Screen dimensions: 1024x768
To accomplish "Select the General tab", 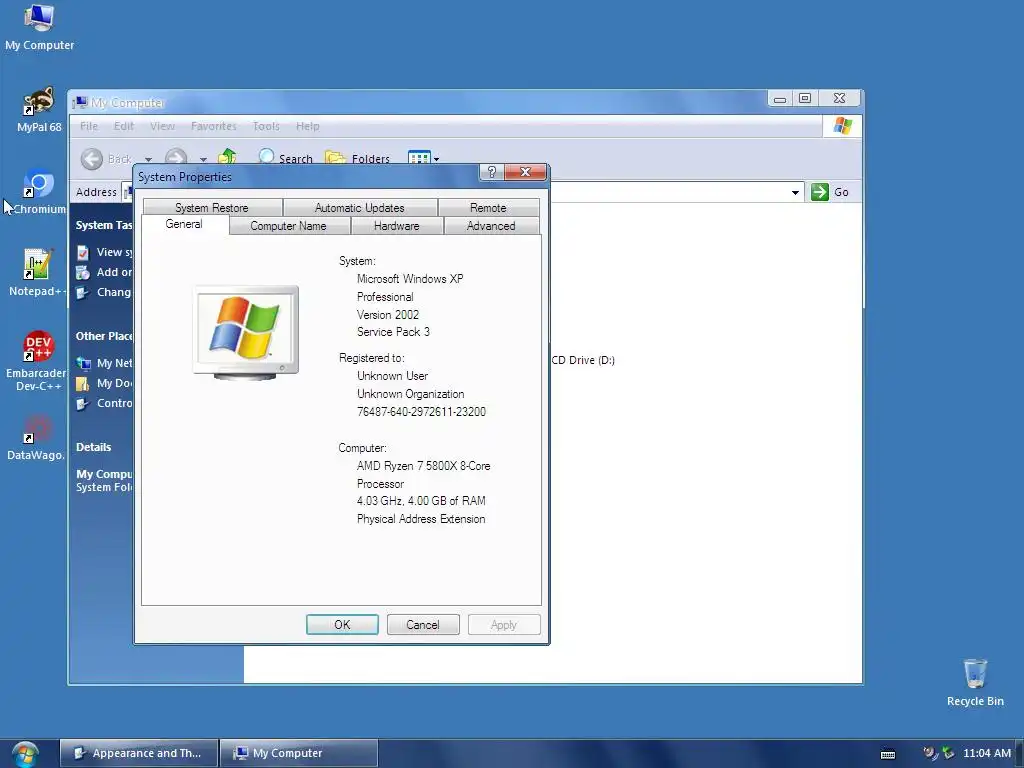I will tap(185, 225).
